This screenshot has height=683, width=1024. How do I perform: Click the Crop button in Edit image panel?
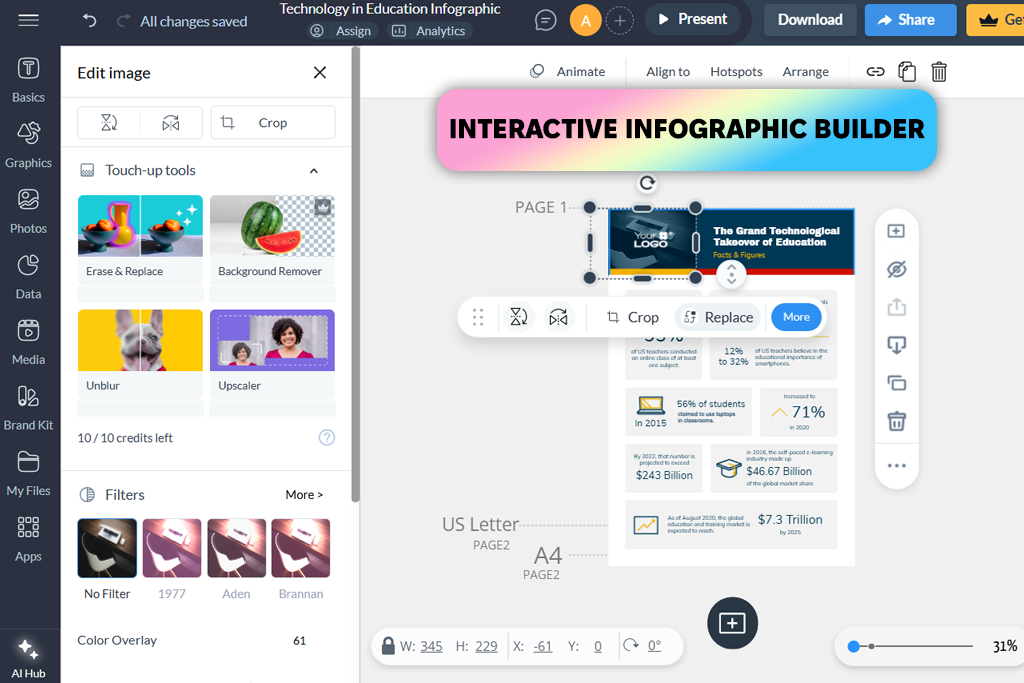(273, 122)
